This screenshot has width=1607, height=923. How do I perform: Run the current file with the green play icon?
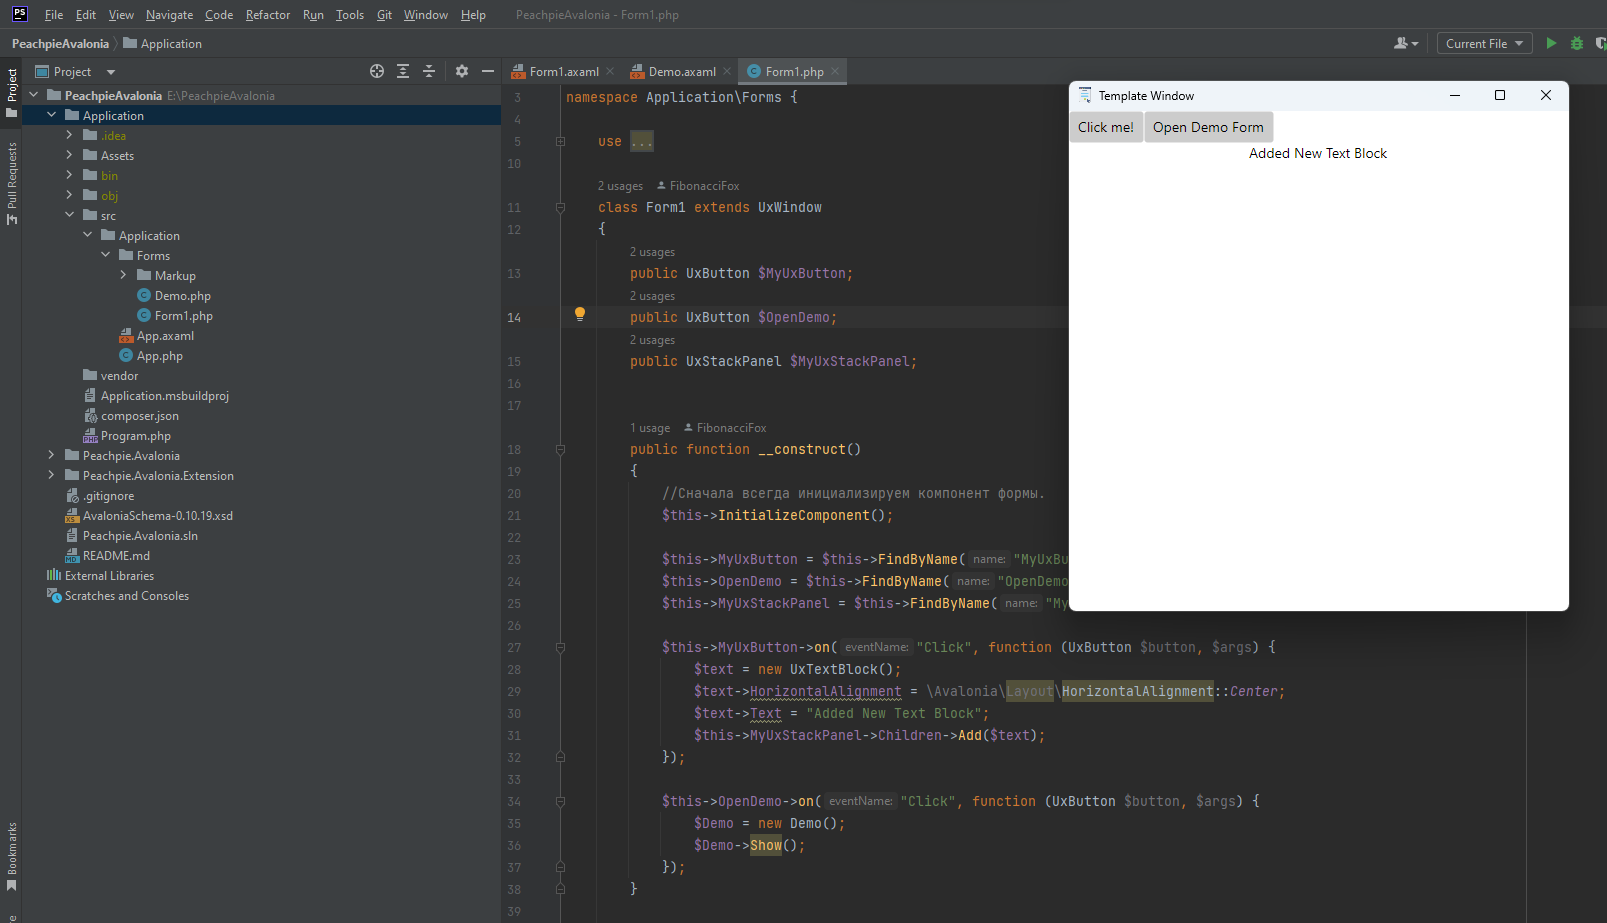click(1551, 43)
